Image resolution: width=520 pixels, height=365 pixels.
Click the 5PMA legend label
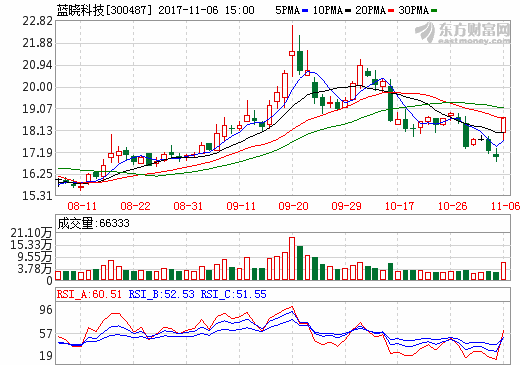coord(287,10)
